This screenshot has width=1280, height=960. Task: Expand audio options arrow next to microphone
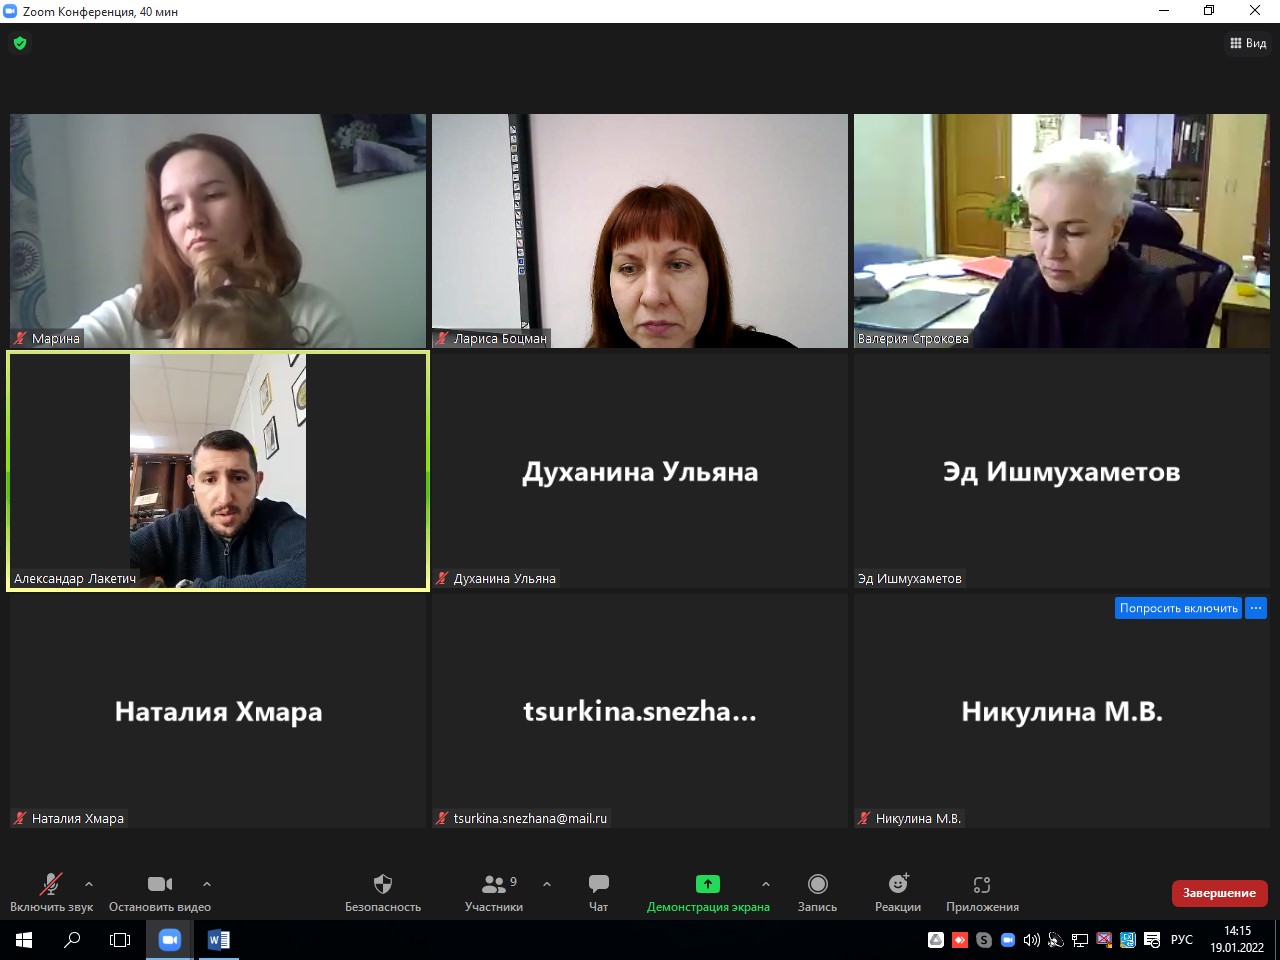(x=89, y=884)
